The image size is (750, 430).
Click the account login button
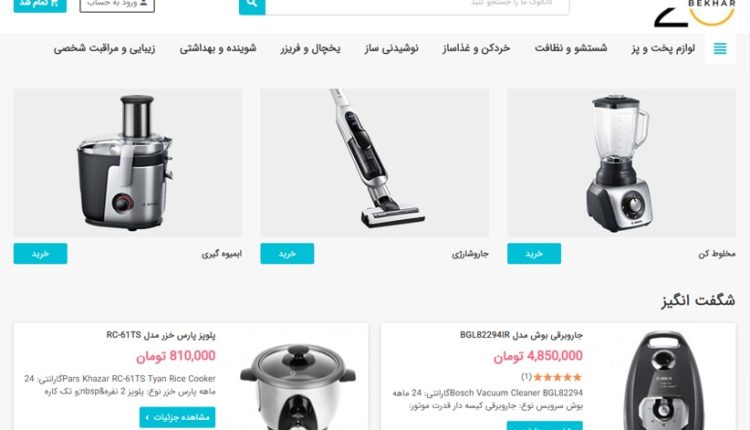pyautogui.click(x=117, y=5)
